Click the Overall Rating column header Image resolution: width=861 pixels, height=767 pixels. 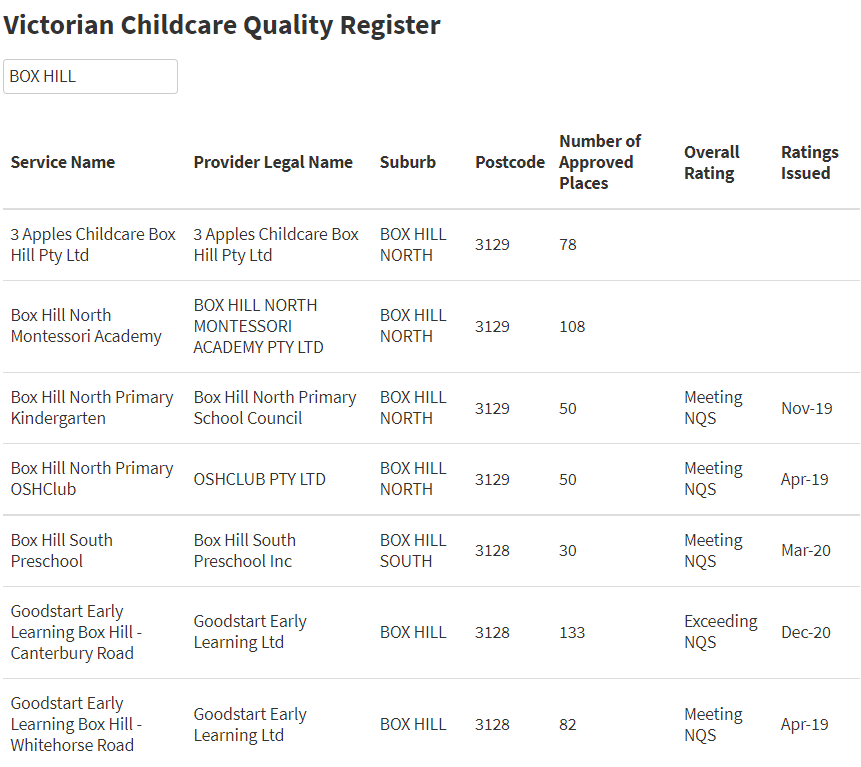(712, 162)
